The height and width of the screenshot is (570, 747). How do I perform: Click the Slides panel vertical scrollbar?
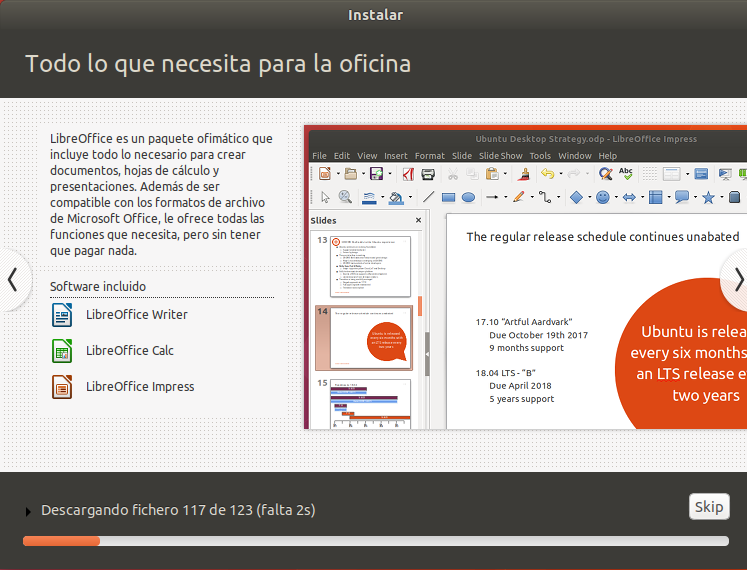coord(420,329)
